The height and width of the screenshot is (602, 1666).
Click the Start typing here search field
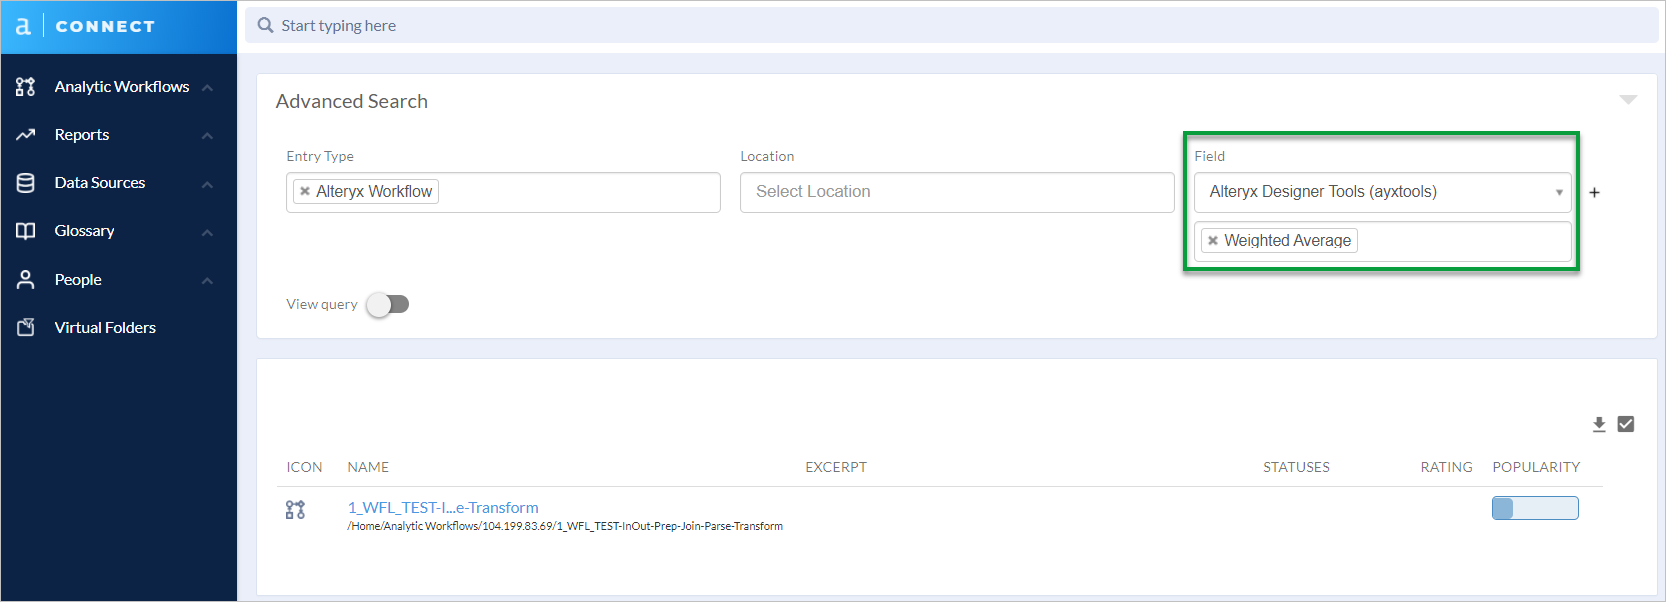pos(951,25)
